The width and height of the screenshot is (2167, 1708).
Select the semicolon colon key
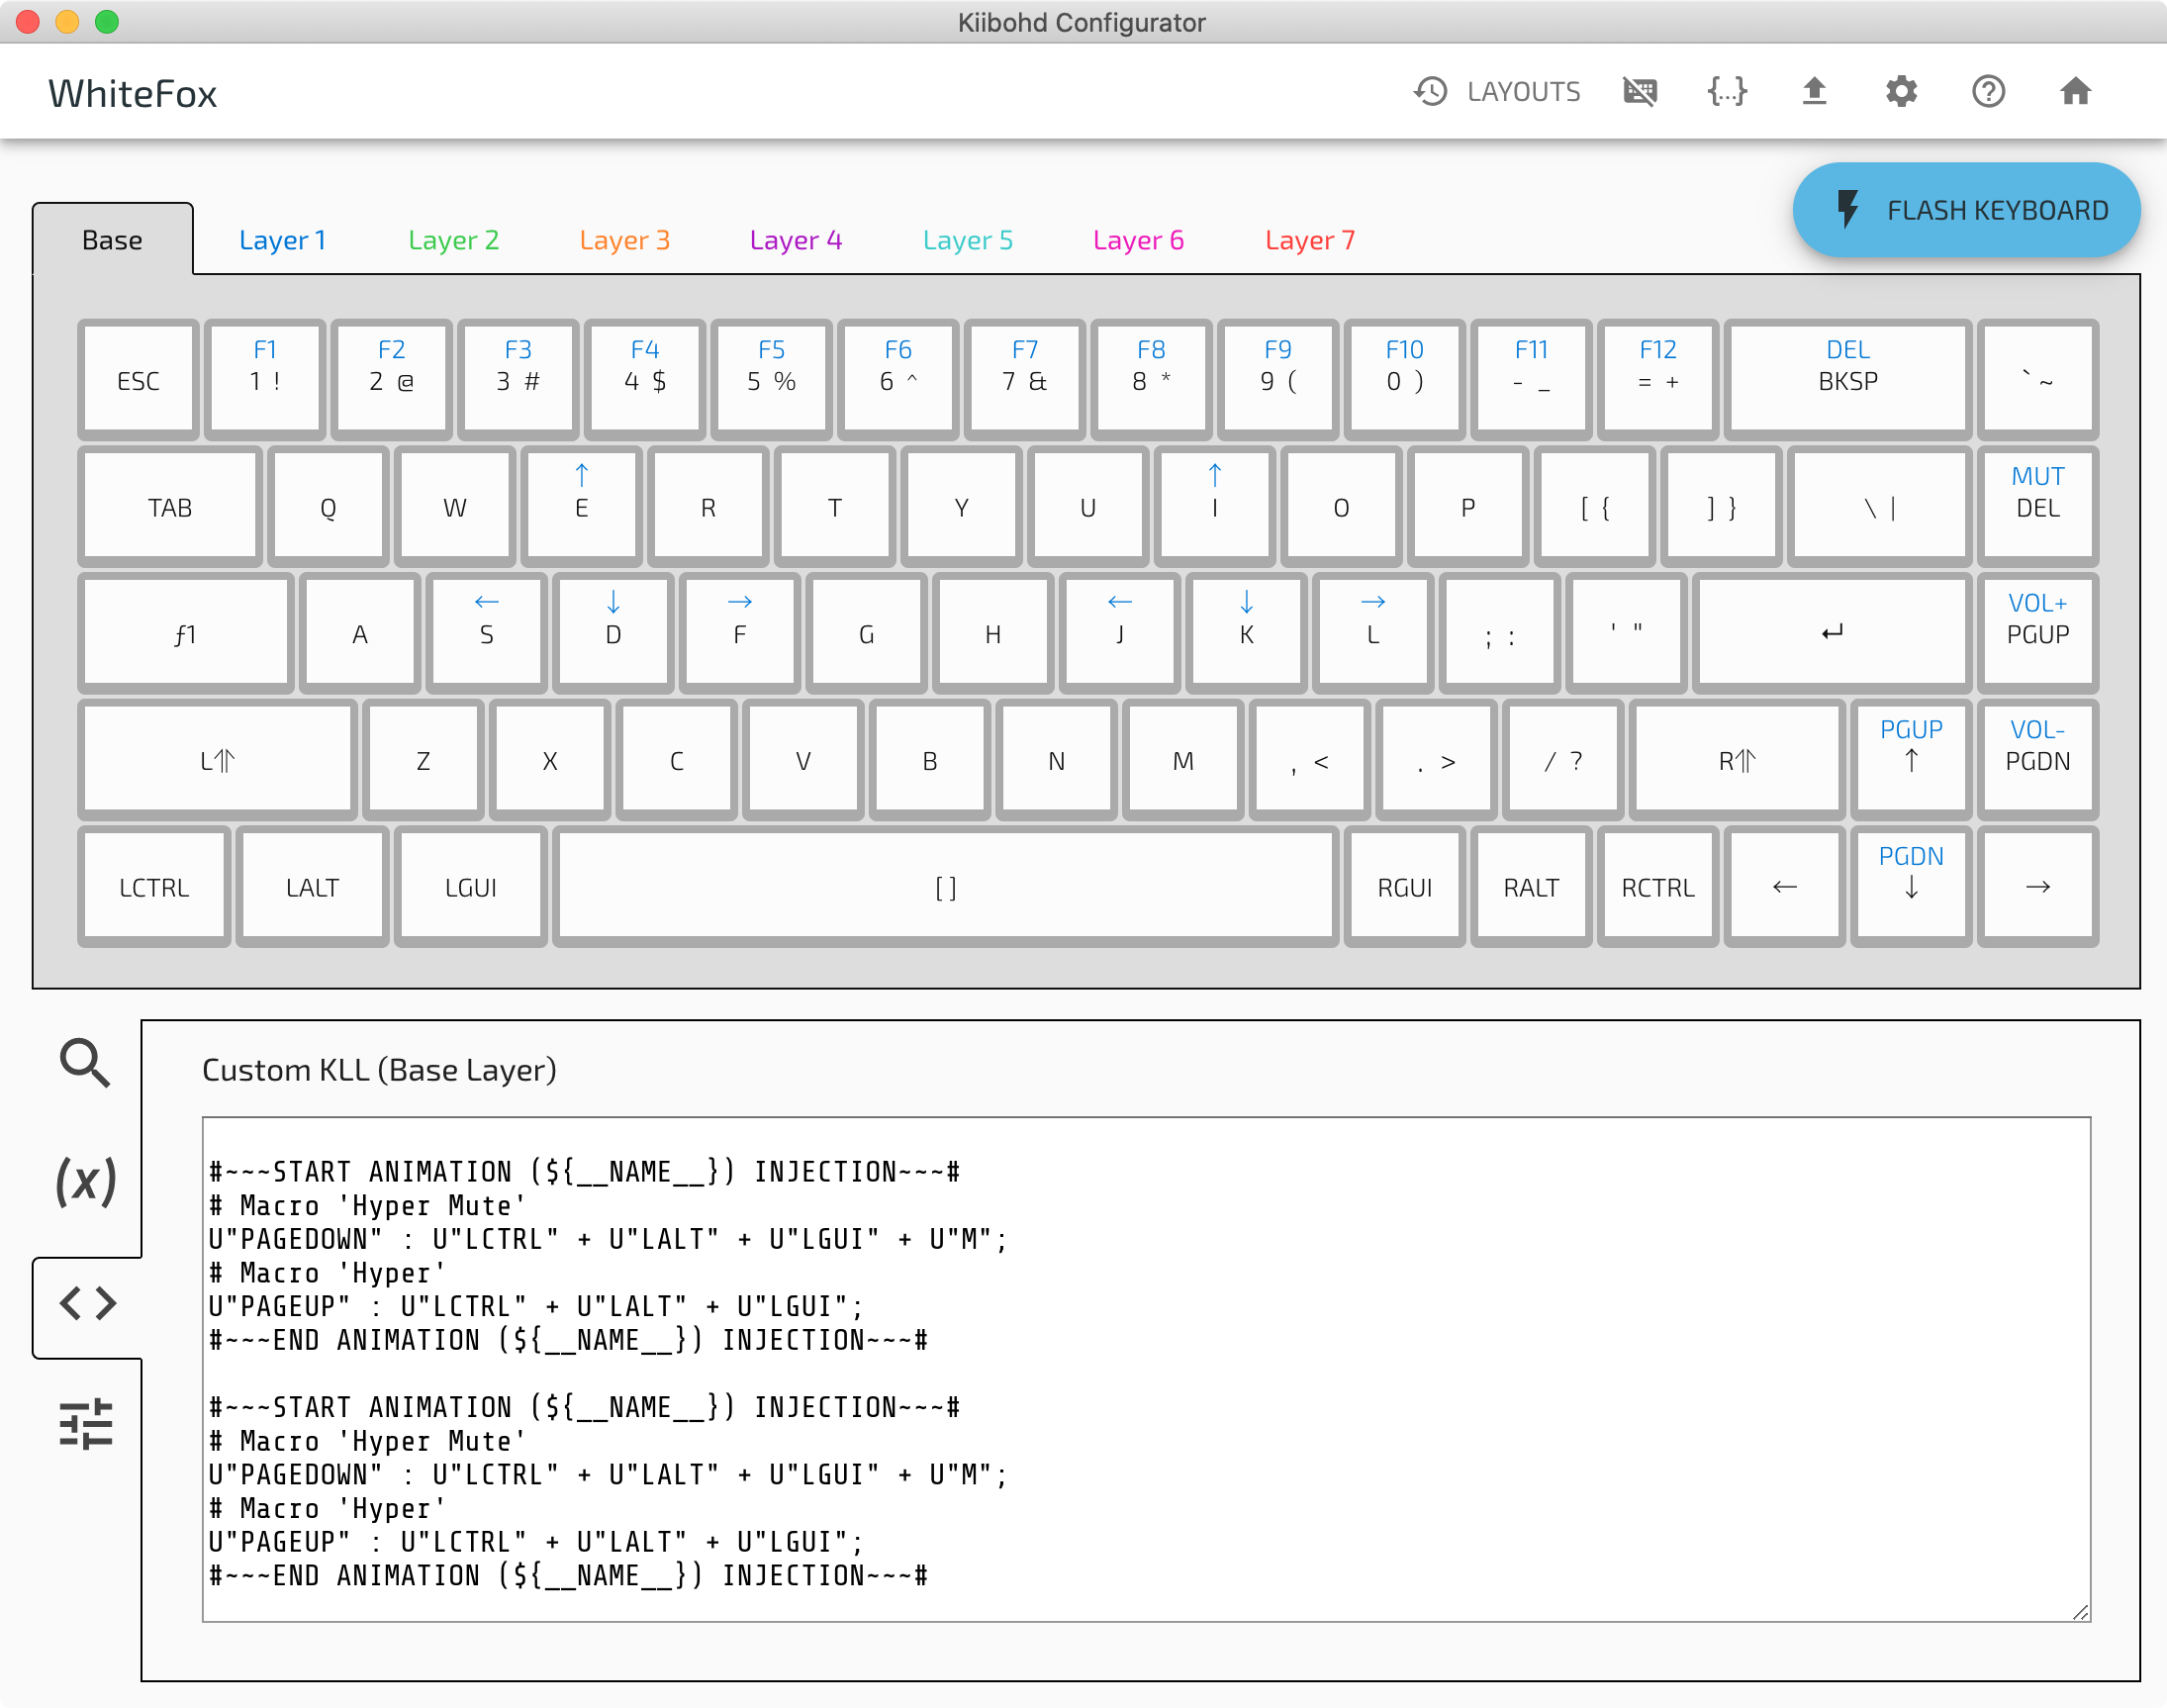pyautogui.click(x=1500, y=634)
